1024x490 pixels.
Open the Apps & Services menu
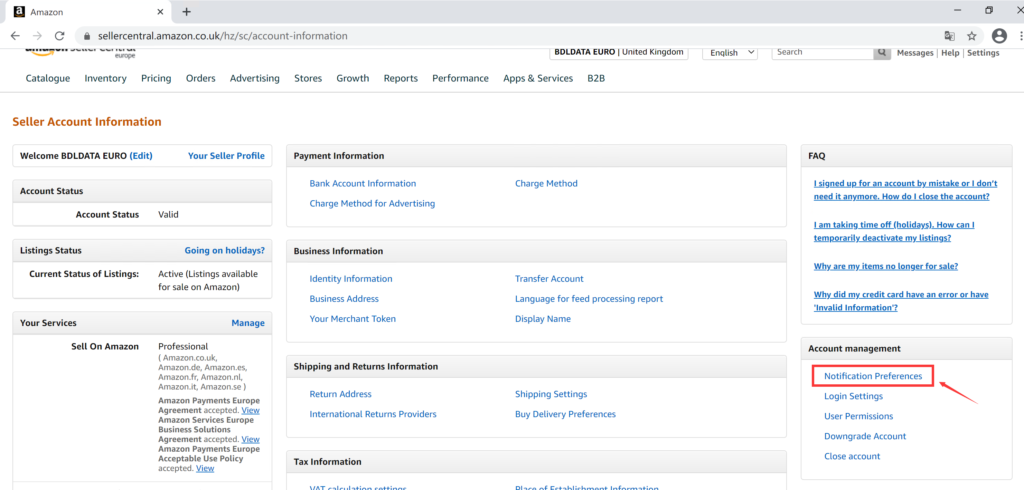tap(538, 78)
